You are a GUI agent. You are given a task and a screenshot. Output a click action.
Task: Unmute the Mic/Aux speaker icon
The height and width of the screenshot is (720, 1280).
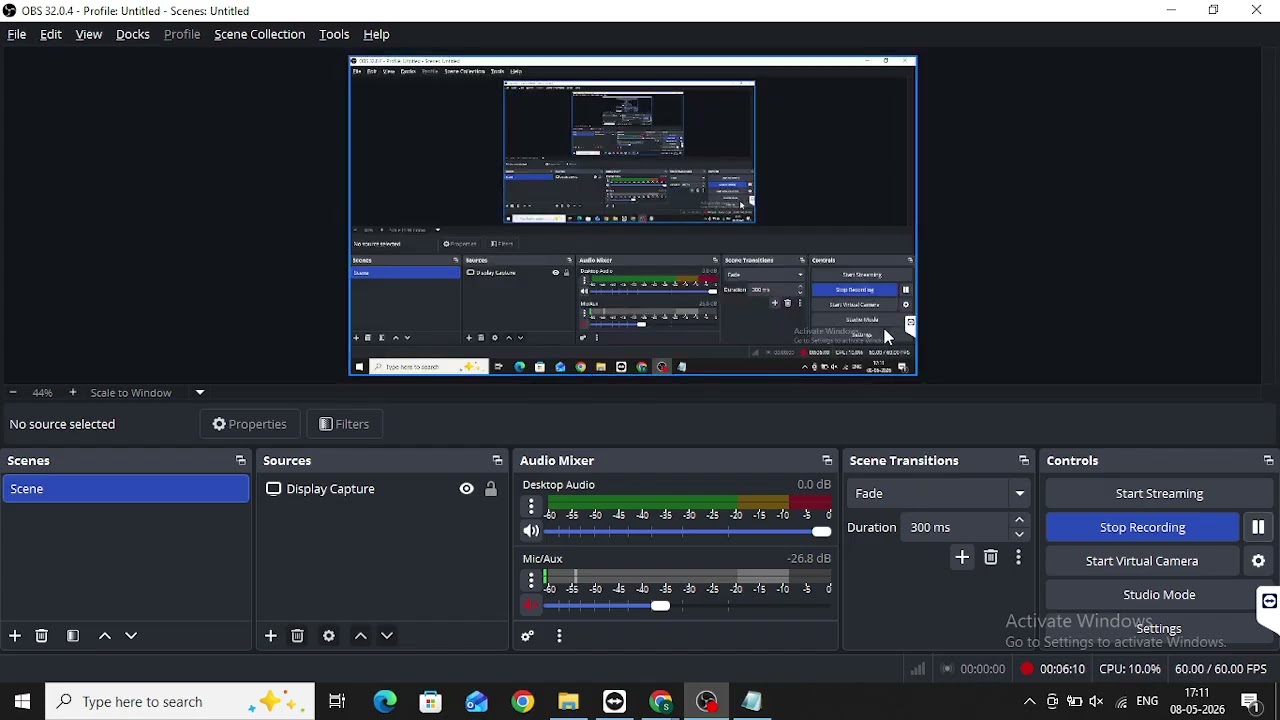[531, 606]
